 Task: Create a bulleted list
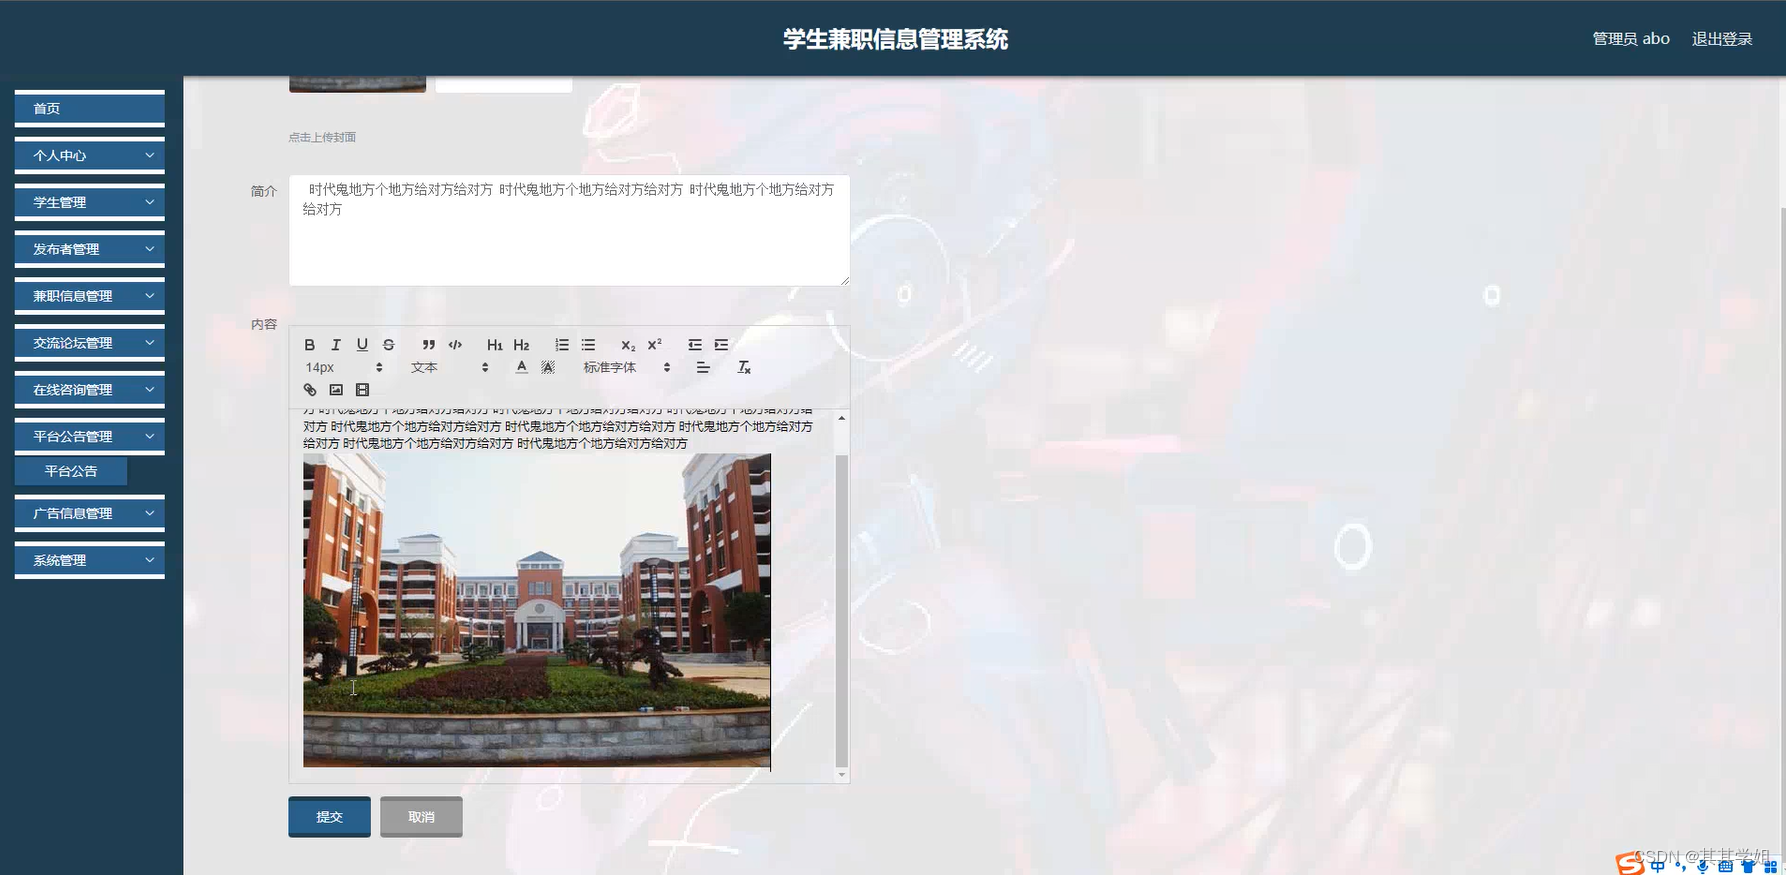tap(588, 345)
